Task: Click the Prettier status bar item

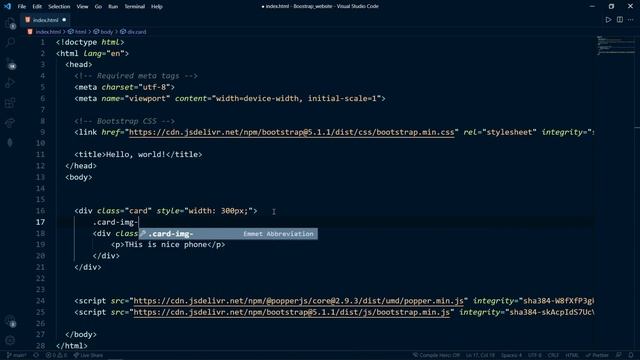Action: (597, 355)
